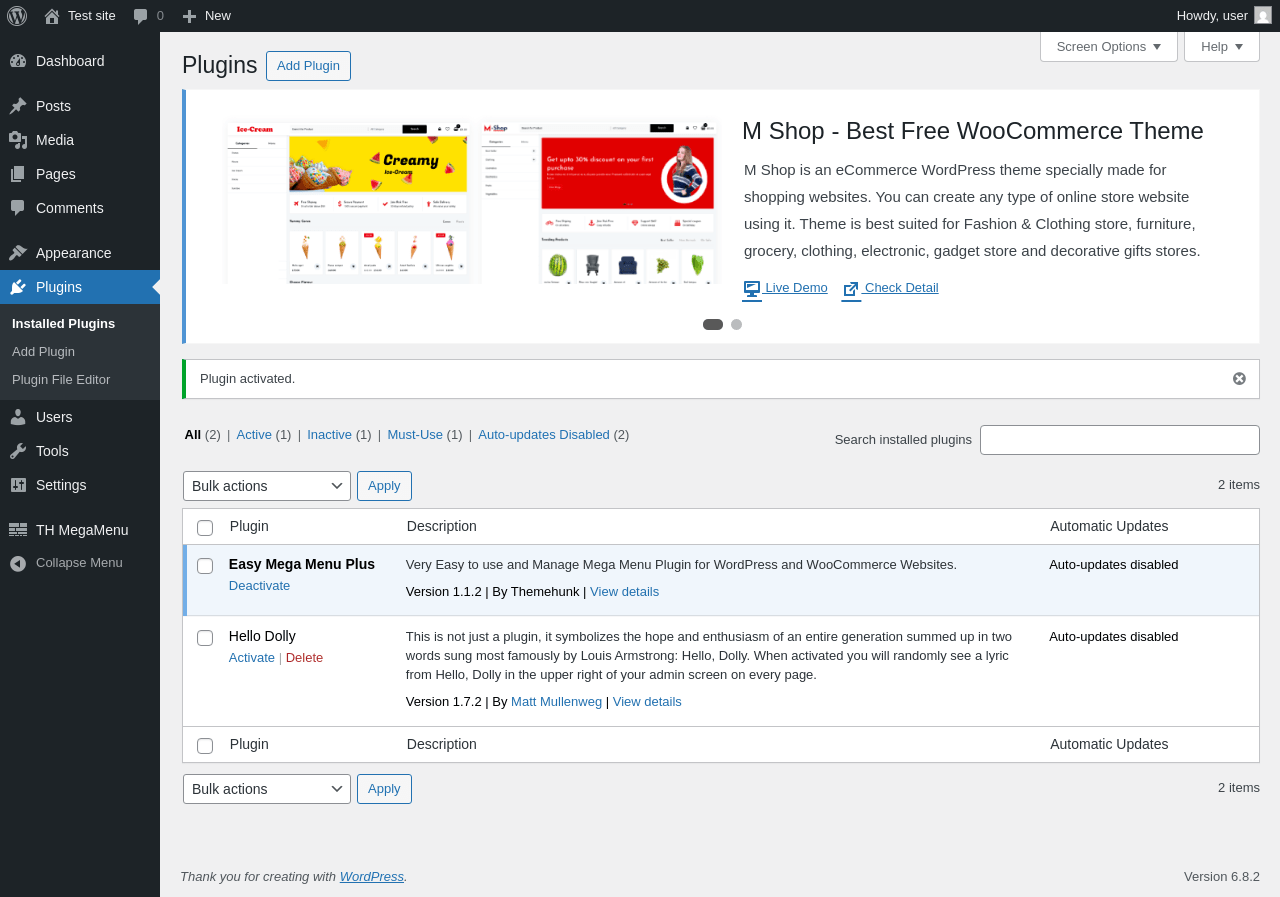The image size is (1280, 897).
Task: Open comments bubble icon in admin bar
Action: click(141, 16)
